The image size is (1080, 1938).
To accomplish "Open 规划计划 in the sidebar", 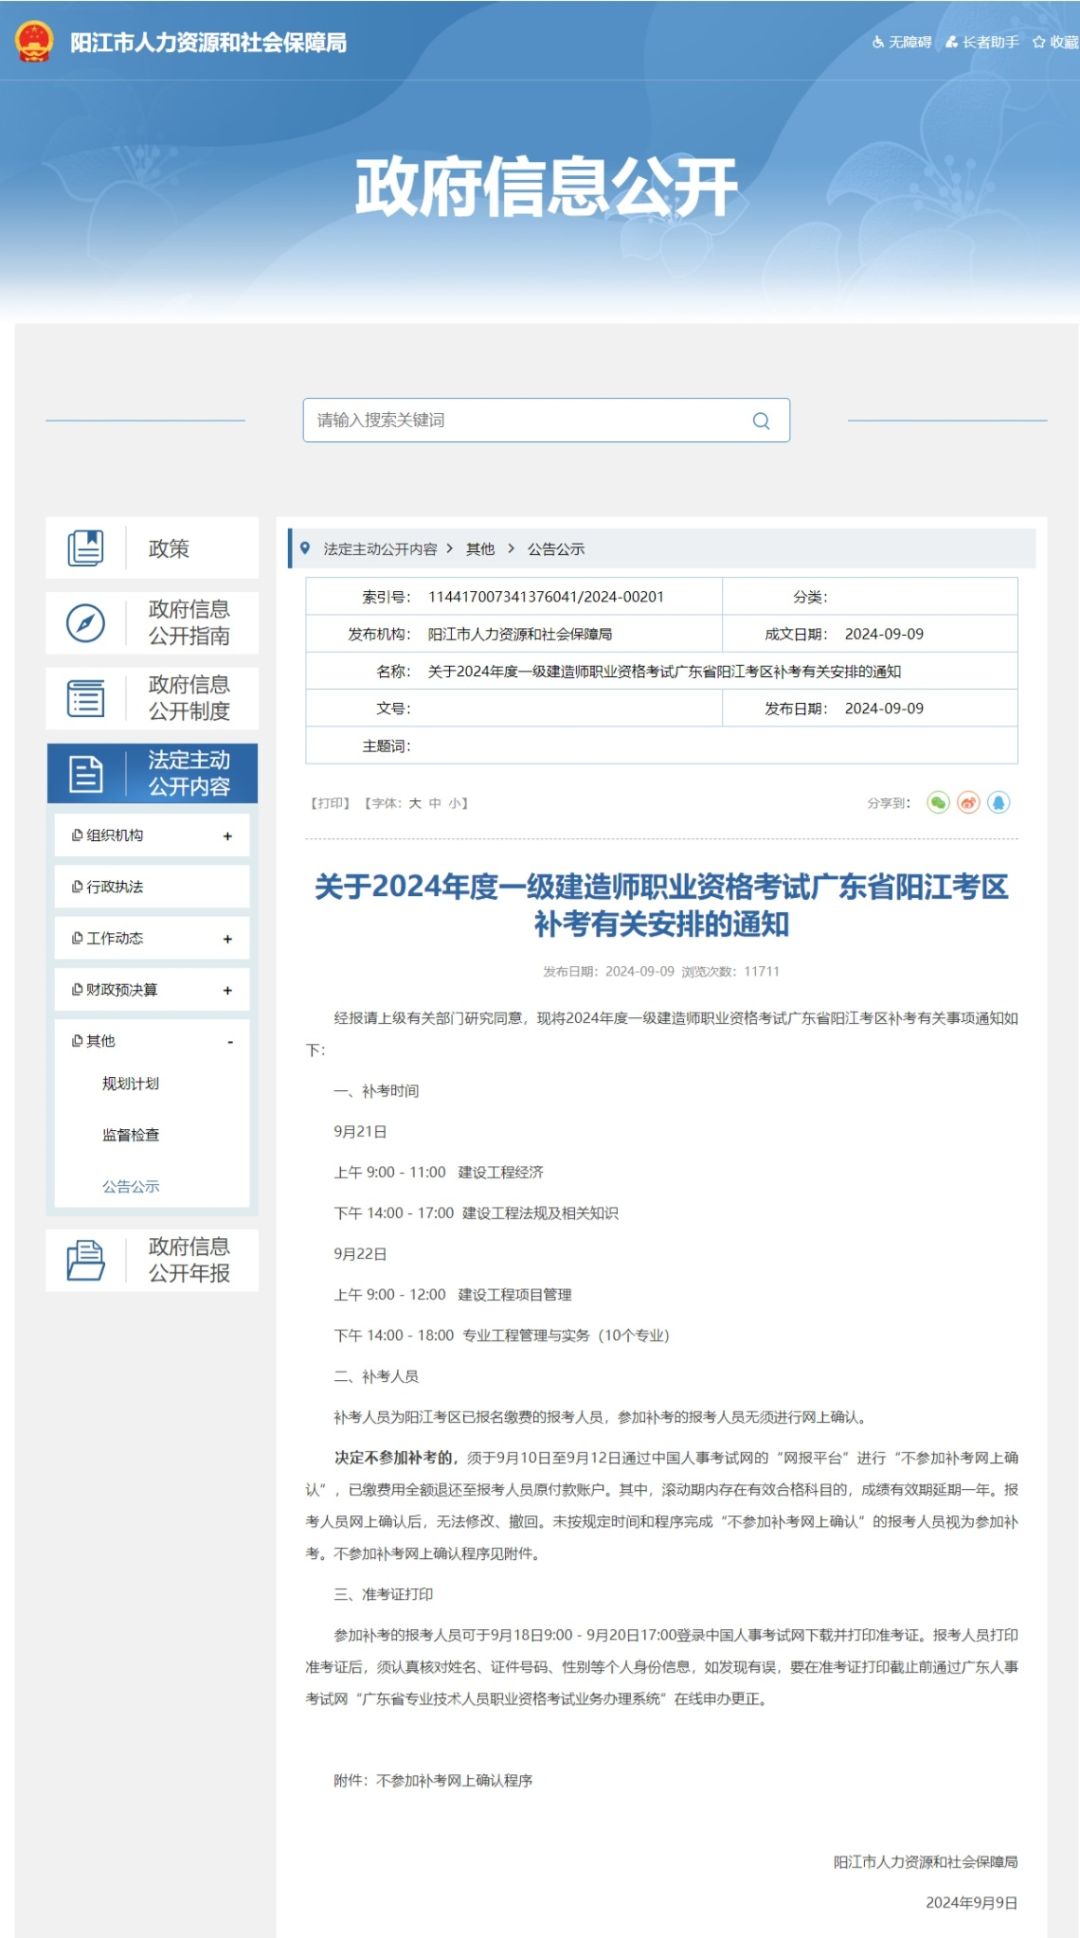I will [x=130, y=1084].
